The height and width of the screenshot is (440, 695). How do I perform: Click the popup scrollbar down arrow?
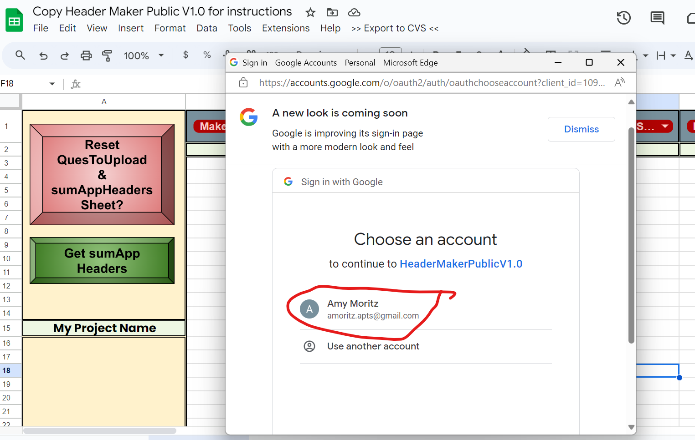tap(631, 427)
